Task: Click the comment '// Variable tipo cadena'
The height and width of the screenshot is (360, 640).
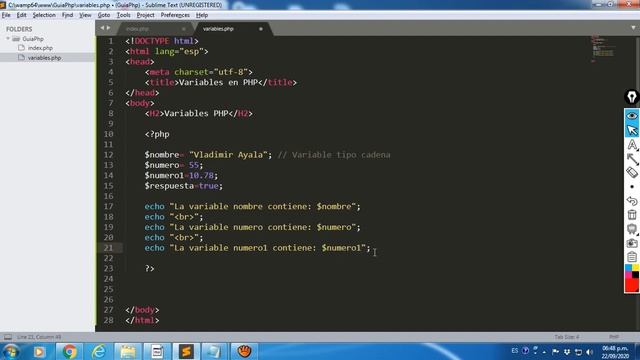Action: tap(334, 155)
